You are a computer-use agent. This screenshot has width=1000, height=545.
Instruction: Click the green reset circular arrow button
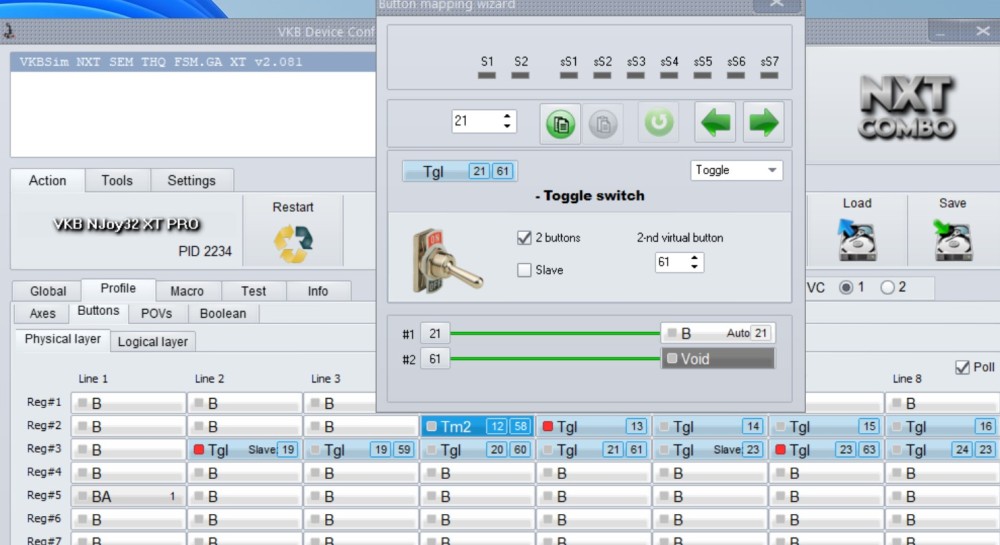pyautogui.click(x=659, y=122)
